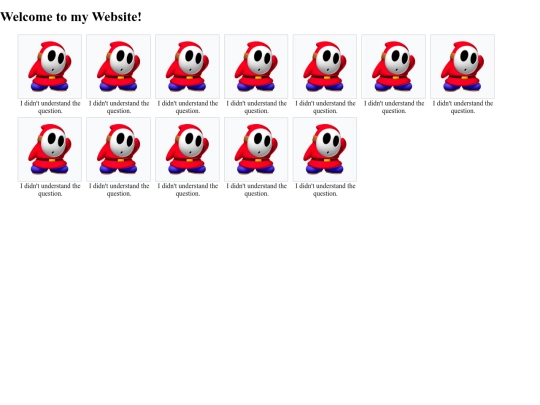
Task: Select caption under seventh top-row Shy Guy image
Action: point(463,107)
